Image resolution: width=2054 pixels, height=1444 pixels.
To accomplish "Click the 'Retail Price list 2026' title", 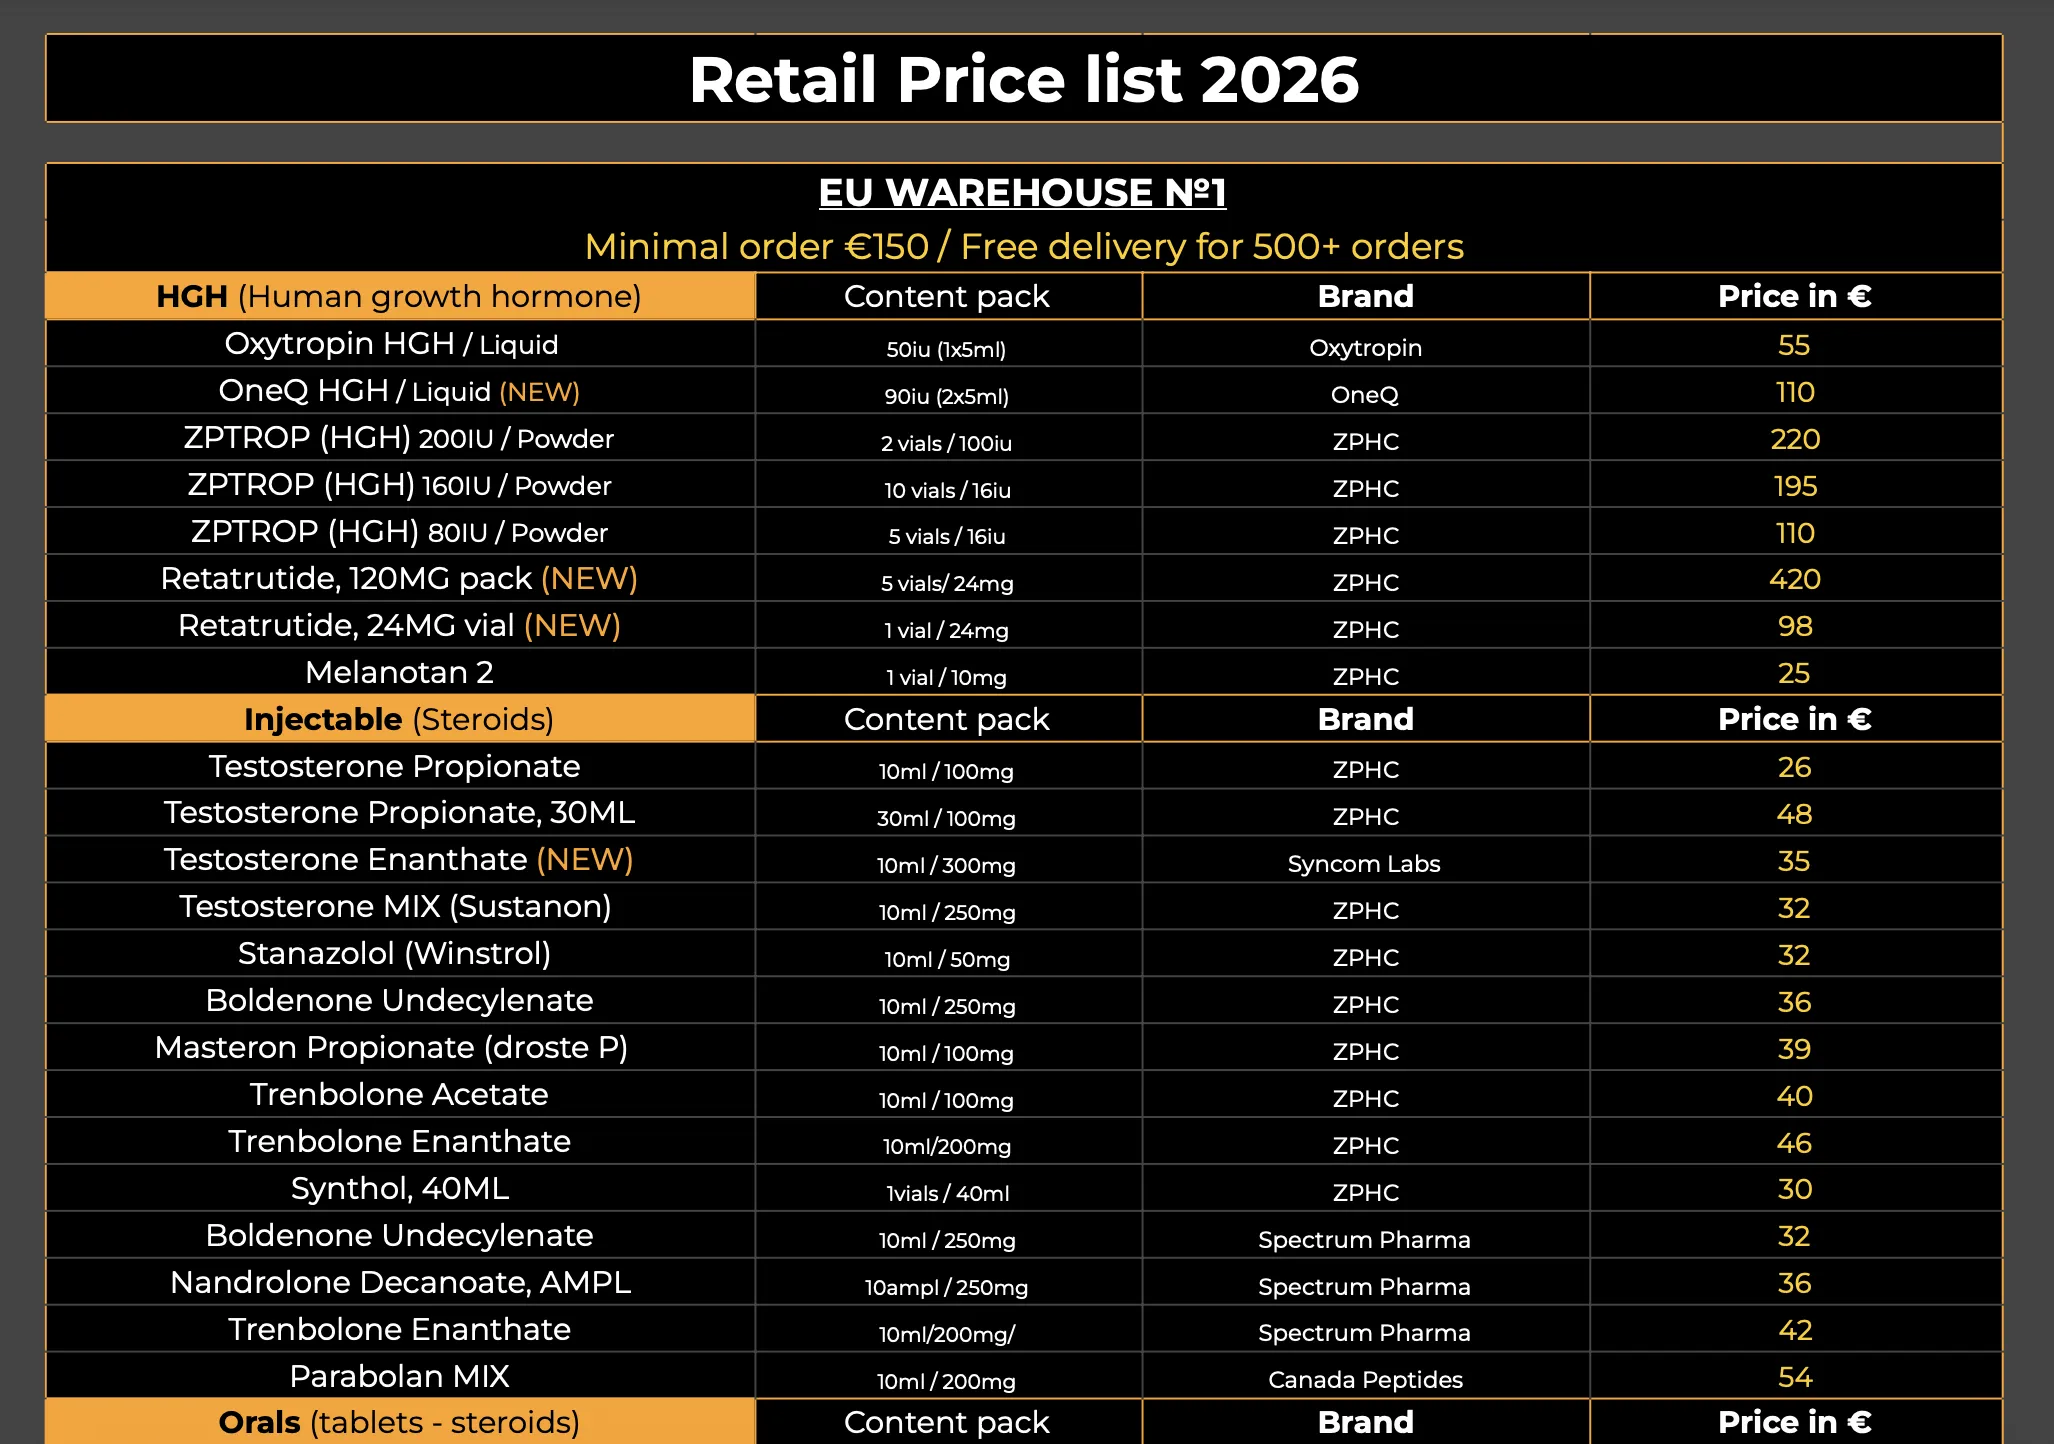I will (1024, 79).
